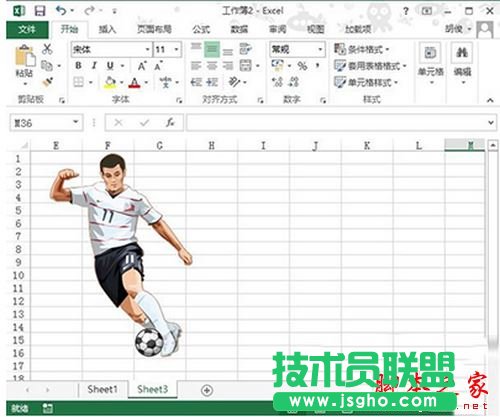
Task: Switch to the Page Layout tab
Action: point(154,29)
